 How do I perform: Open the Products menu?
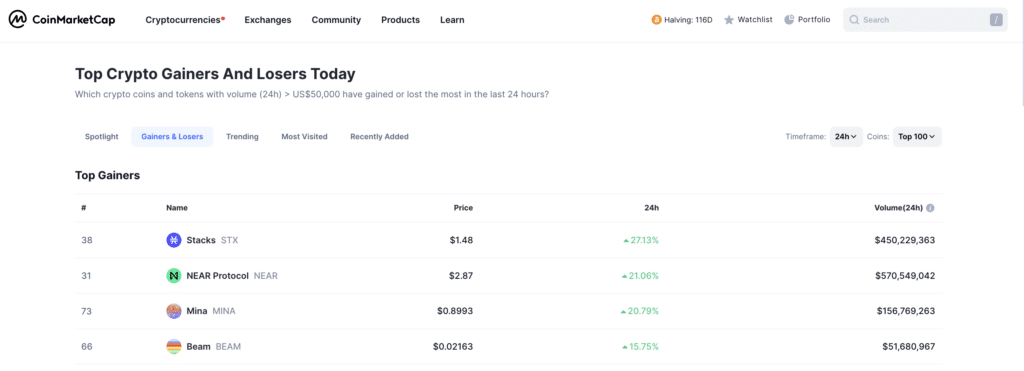click(400, 20)
